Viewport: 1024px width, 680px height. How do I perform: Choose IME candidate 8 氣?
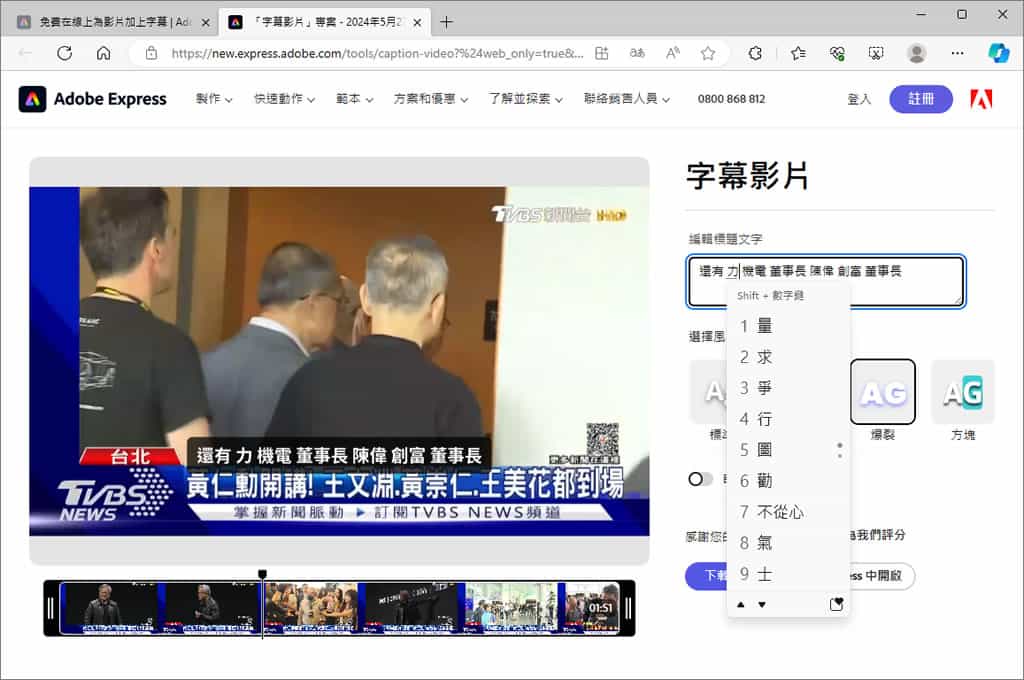(x=788, y=543)
